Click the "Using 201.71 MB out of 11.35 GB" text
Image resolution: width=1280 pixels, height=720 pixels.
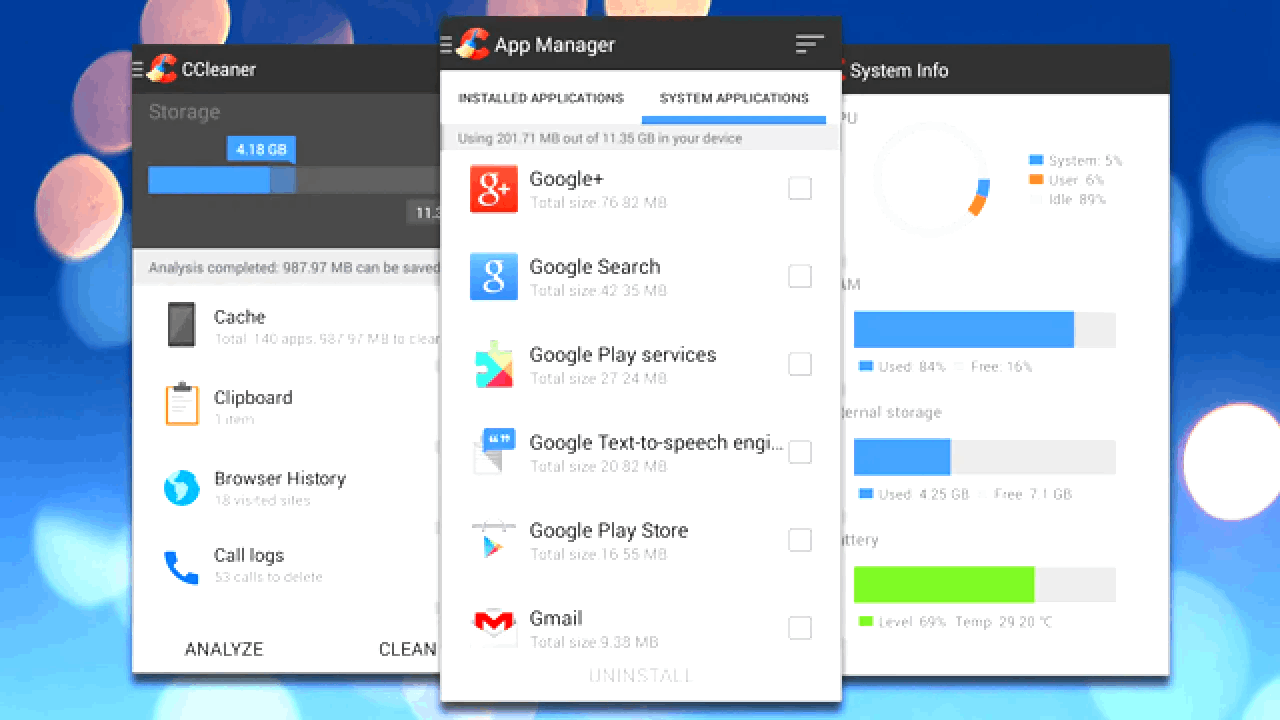600,138
